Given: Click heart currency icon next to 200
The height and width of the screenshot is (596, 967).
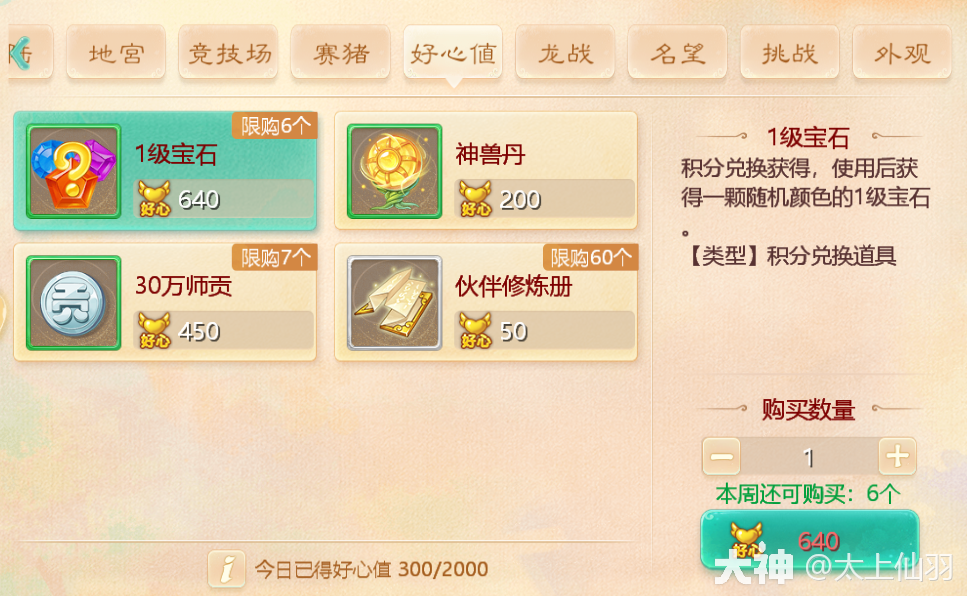Looking at the screenshot, I should tap(475, 199).
